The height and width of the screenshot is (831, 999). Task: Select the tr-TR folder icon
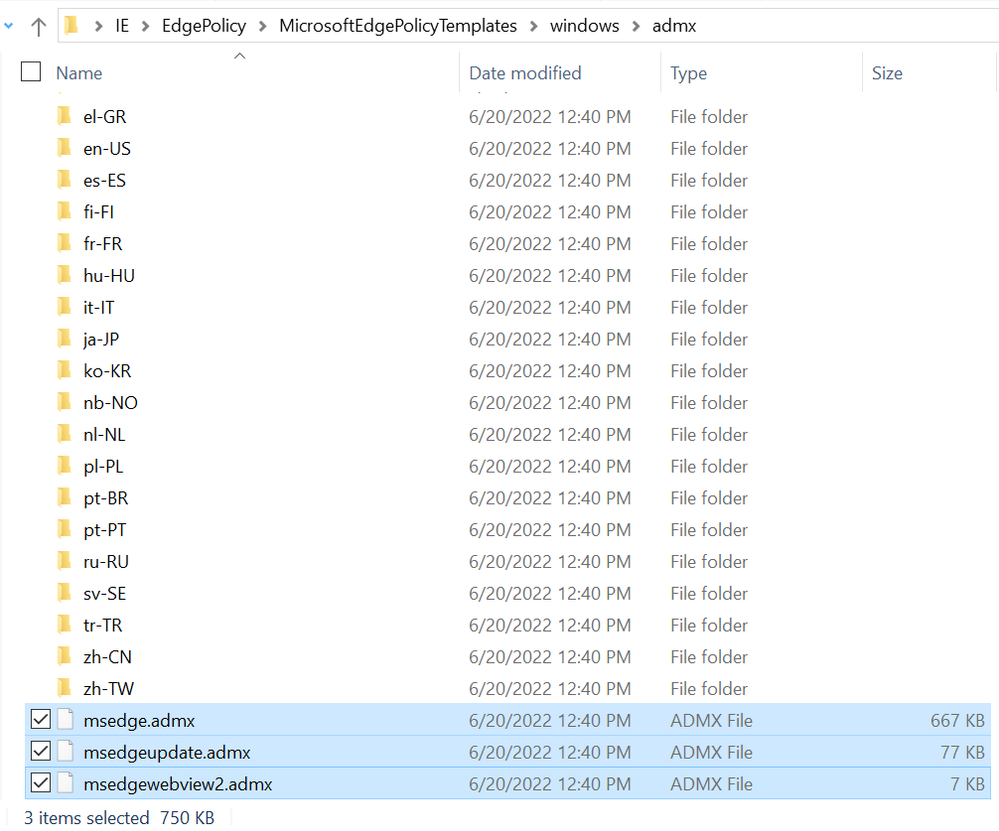click(64, 625)
